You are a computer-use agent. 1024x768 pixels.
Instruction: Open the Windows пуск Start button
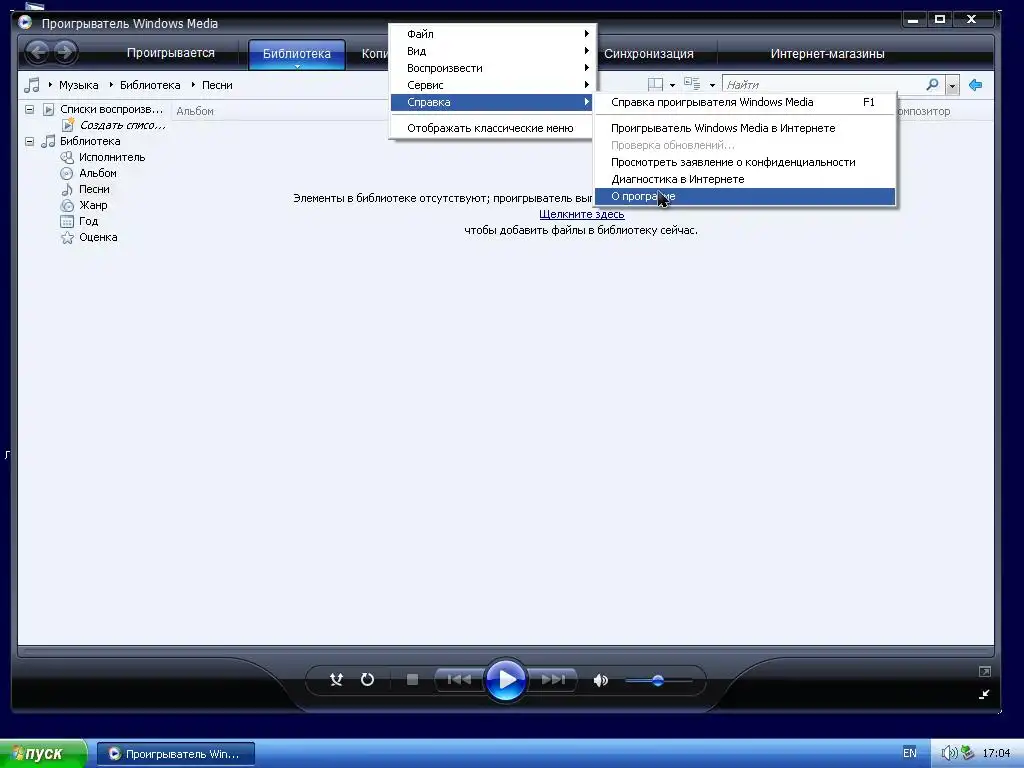[43, 754]
